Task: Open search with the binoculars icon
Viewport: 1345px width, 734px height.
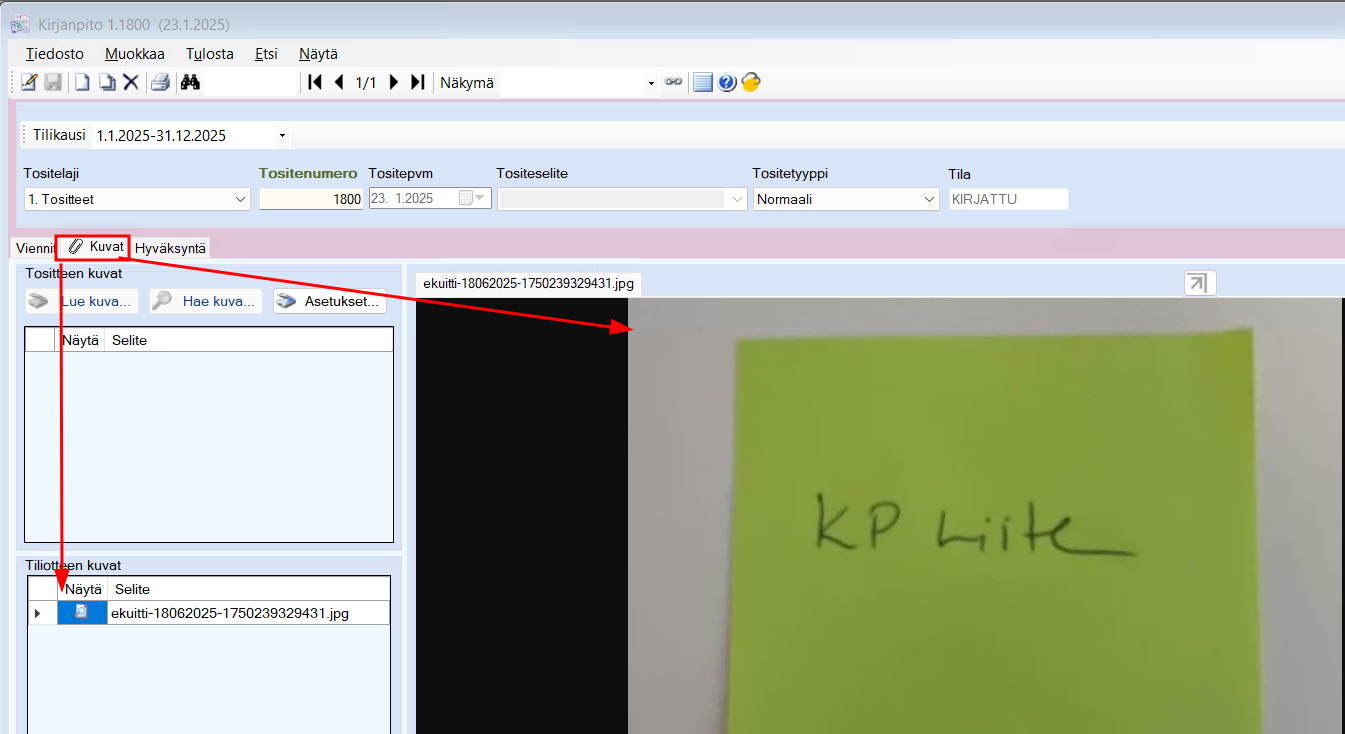Action: coord(189,82)
